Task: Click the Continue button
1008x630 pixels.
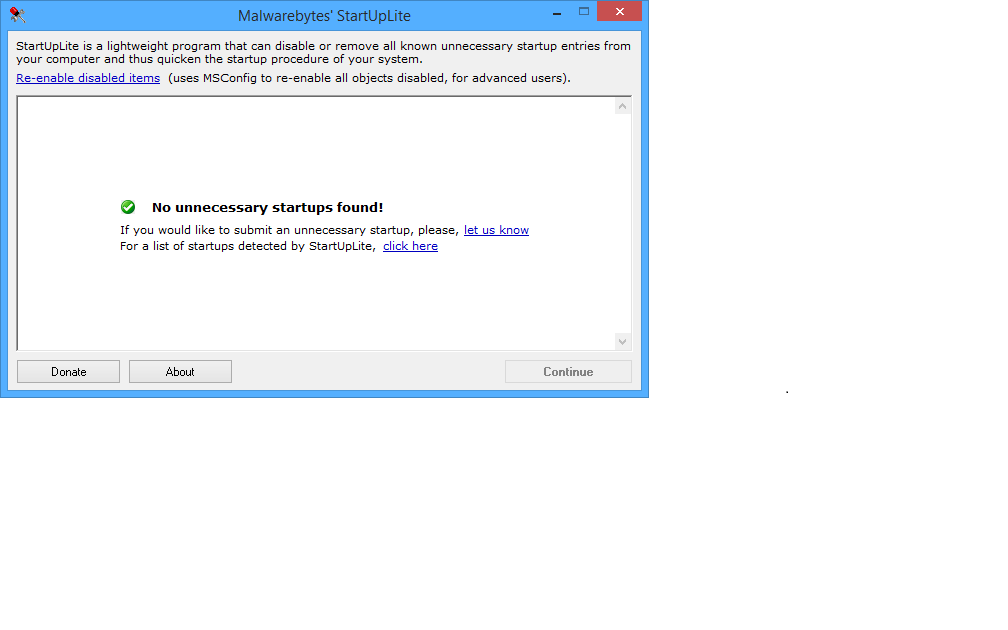Action: point(568,372)
